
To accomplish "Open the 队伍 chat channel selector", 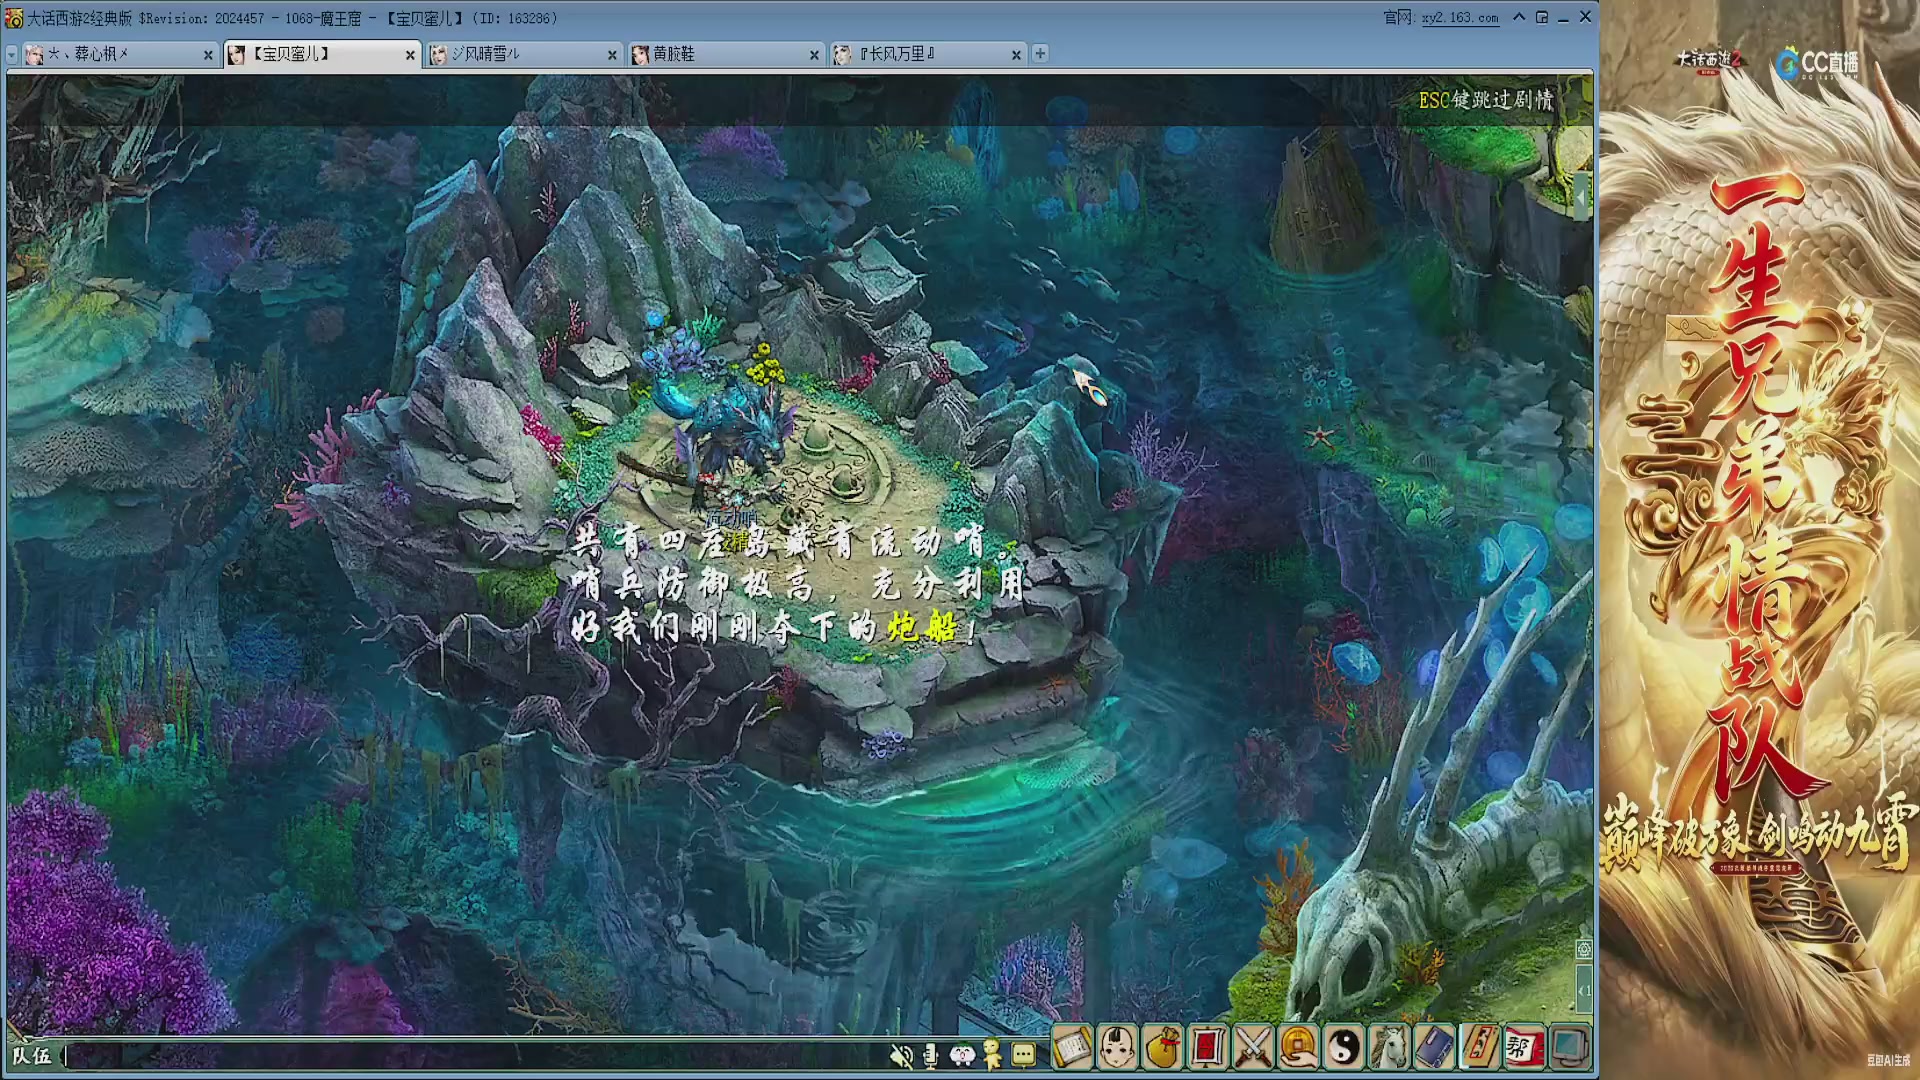I will coord(32,1056).
